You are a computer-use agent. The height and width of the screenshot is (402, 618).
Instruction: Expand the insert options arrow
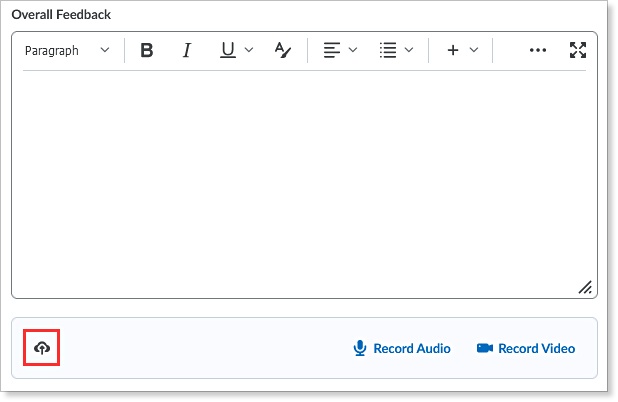point(474,50)
